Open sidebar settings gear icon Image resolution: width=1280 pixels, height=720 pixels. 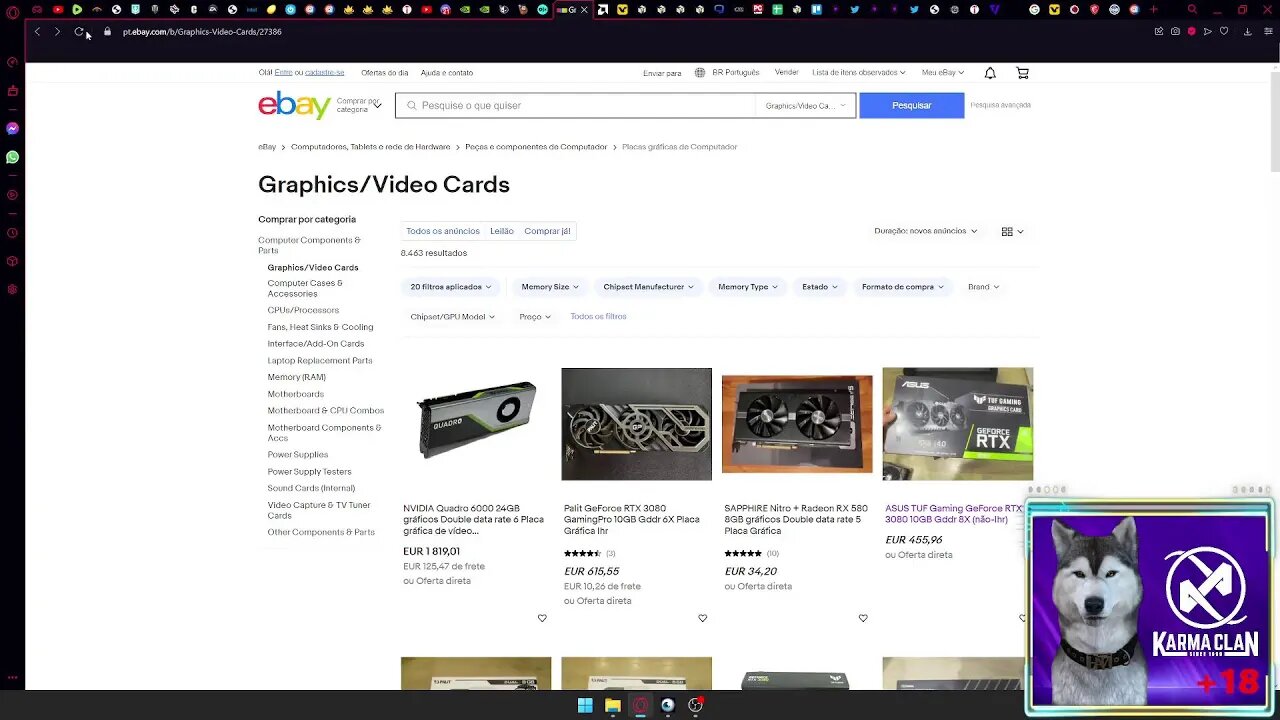[12, 289]
